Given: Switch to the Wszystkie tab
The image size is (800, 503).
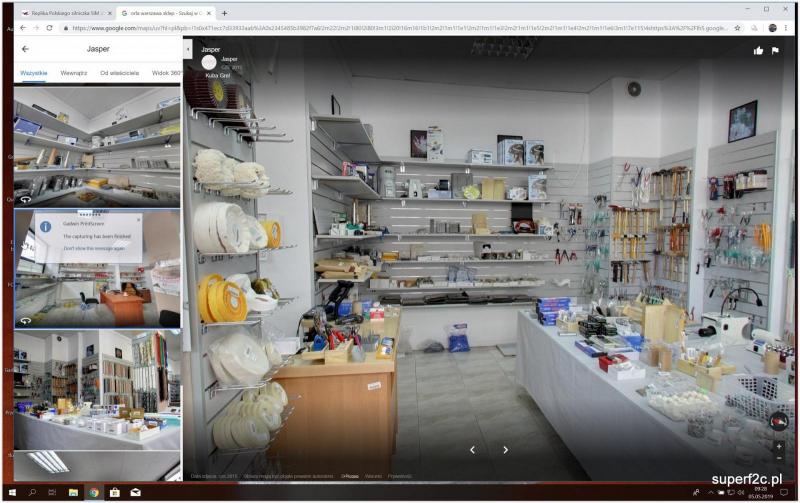Looking at the screenshot, I should tap(34, 74).
